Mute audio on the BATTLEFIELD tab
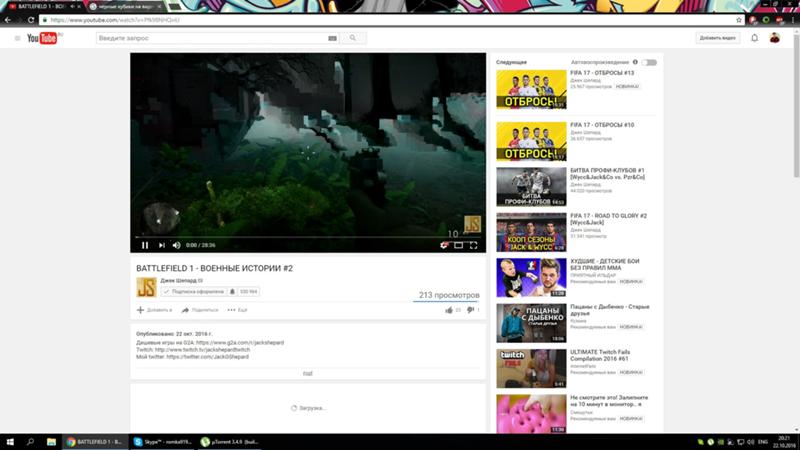 tap(72, 7)
